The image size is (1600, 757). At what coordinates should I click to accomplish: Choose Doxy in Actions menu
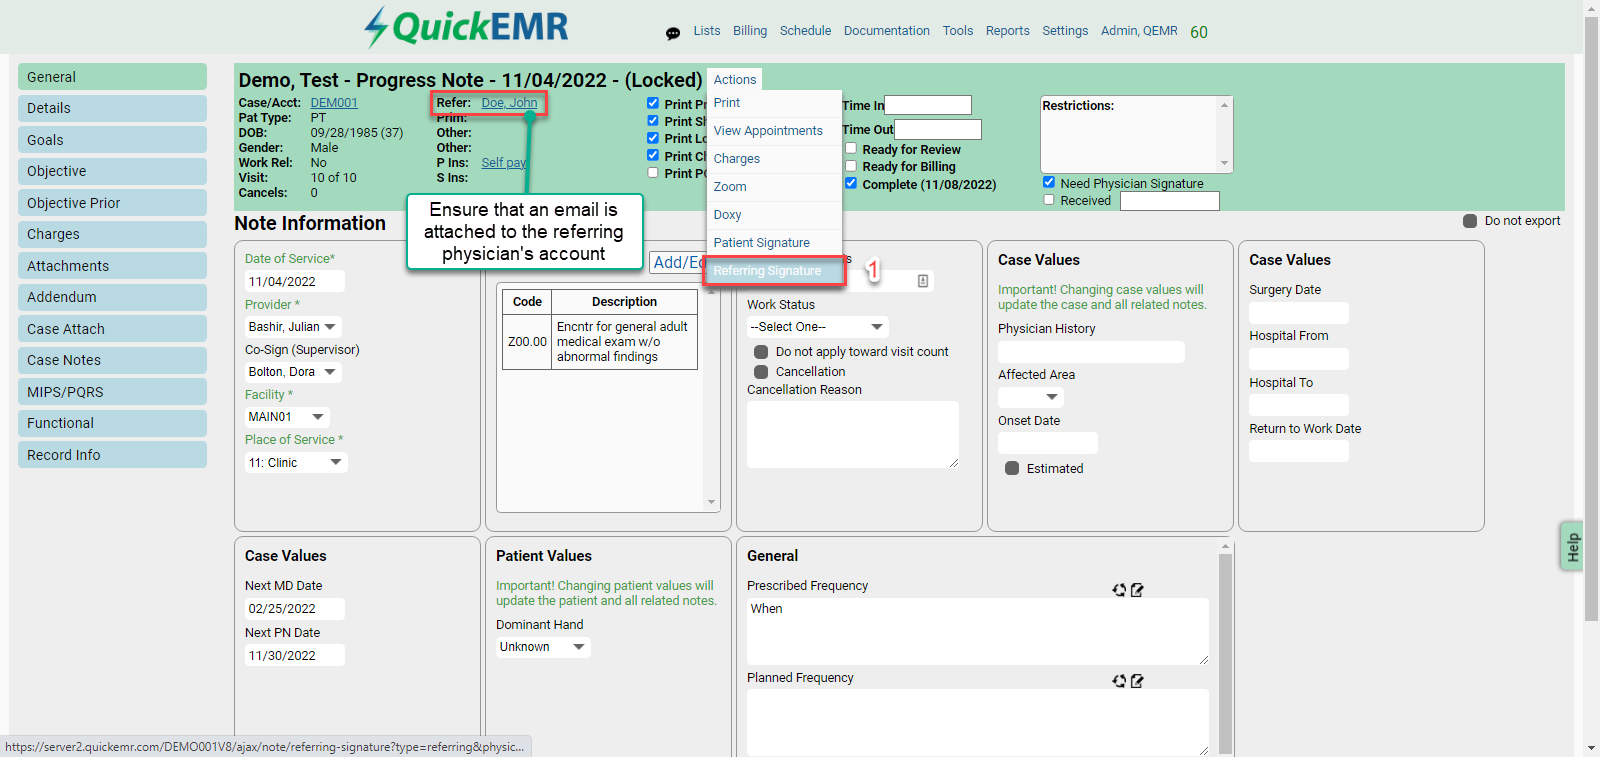click(x=774, y=215)
